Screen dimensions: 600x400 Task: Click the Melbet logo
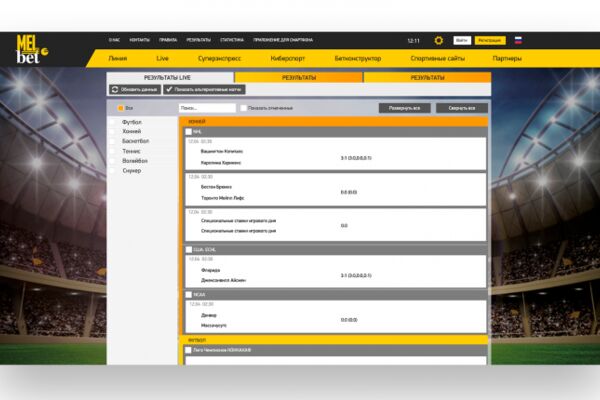(32, 49)
